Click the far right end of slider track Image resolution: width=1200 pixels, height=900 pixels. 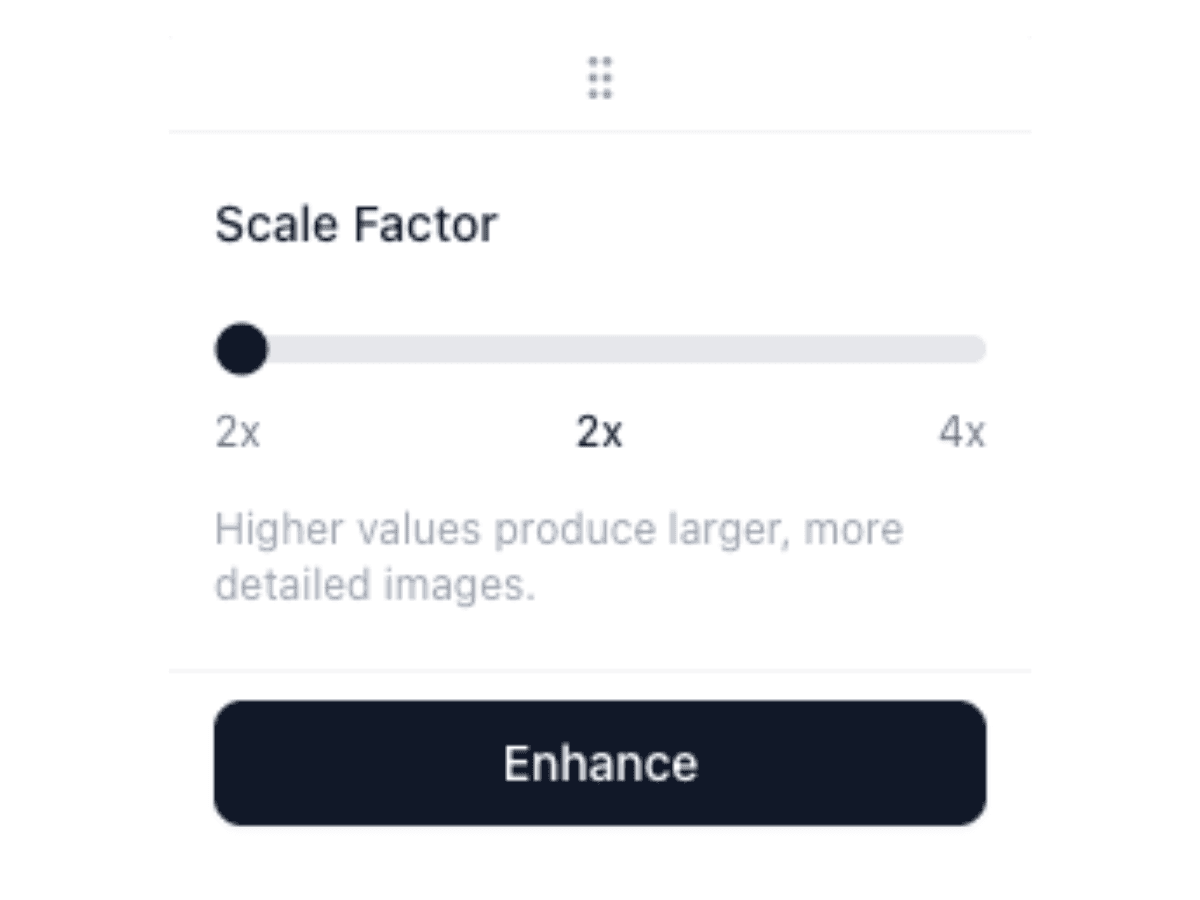[x=978, y=349]
